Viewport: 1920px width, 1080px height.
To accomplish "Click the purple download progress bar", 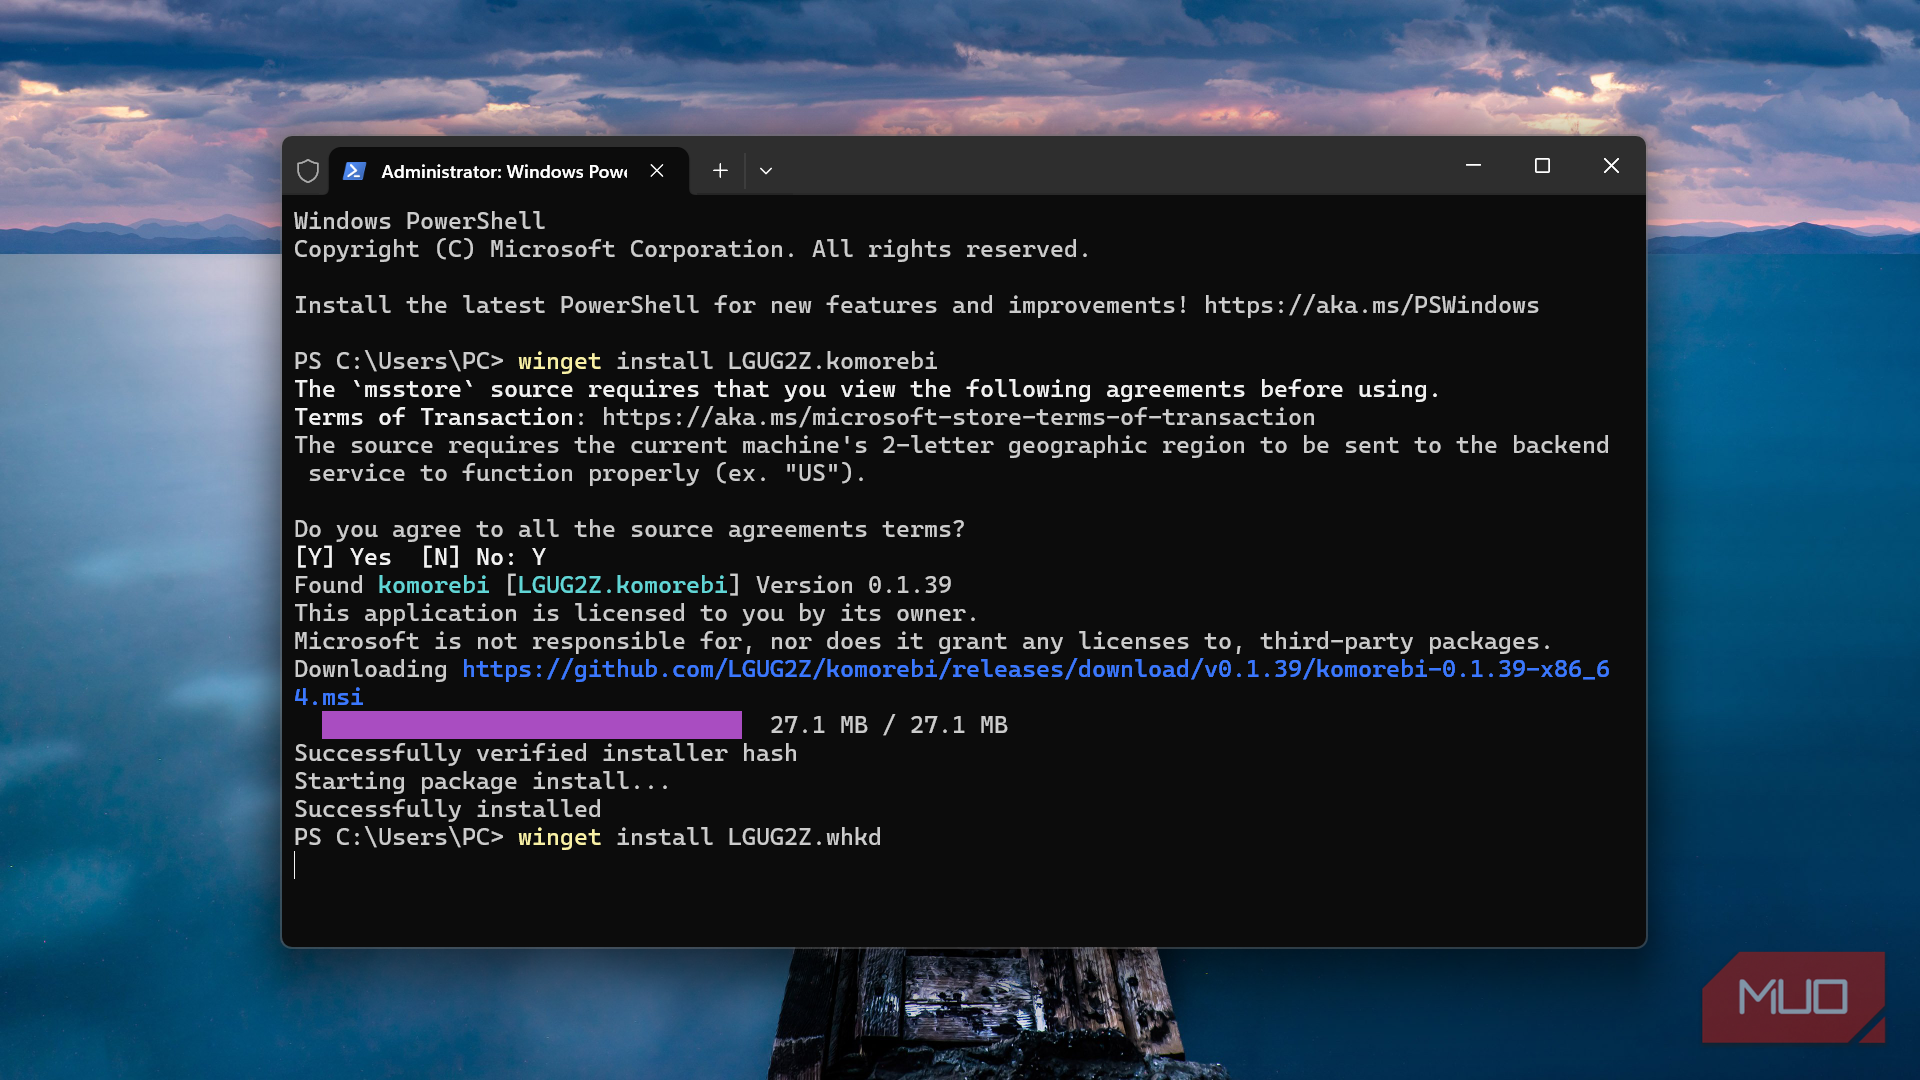I will pyautogui.click(x=532, y=725).
